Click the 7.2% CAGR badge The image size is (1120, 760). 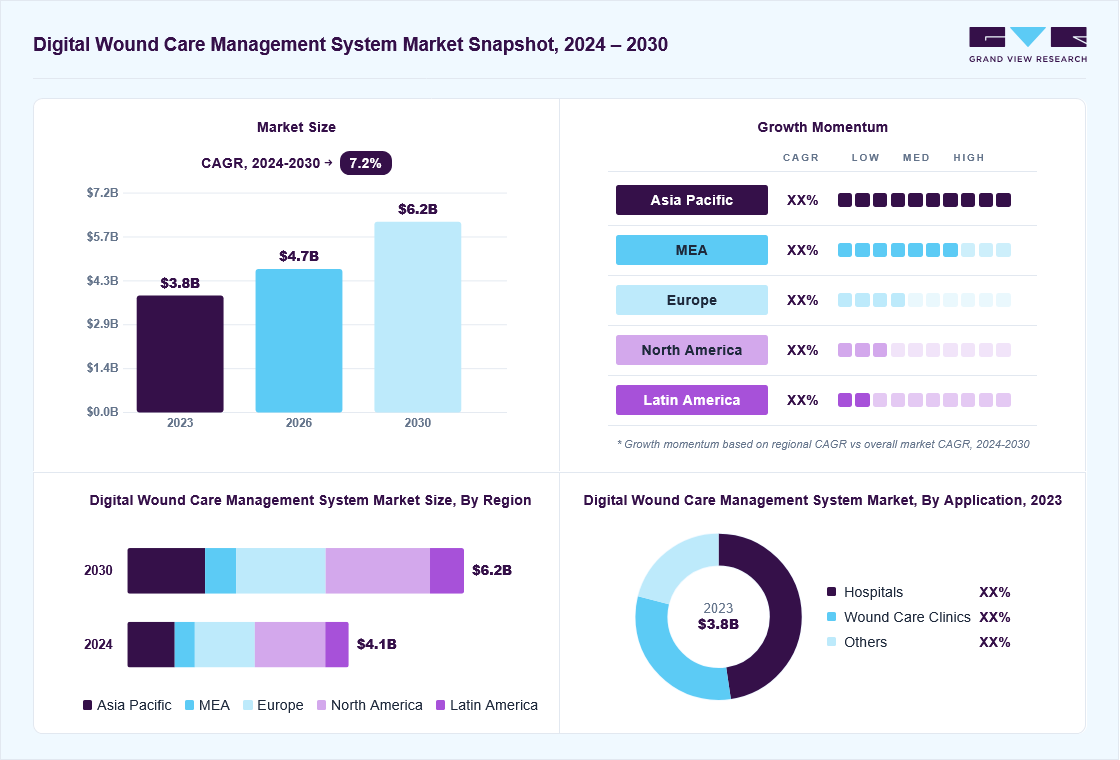[x=366, y=163]
